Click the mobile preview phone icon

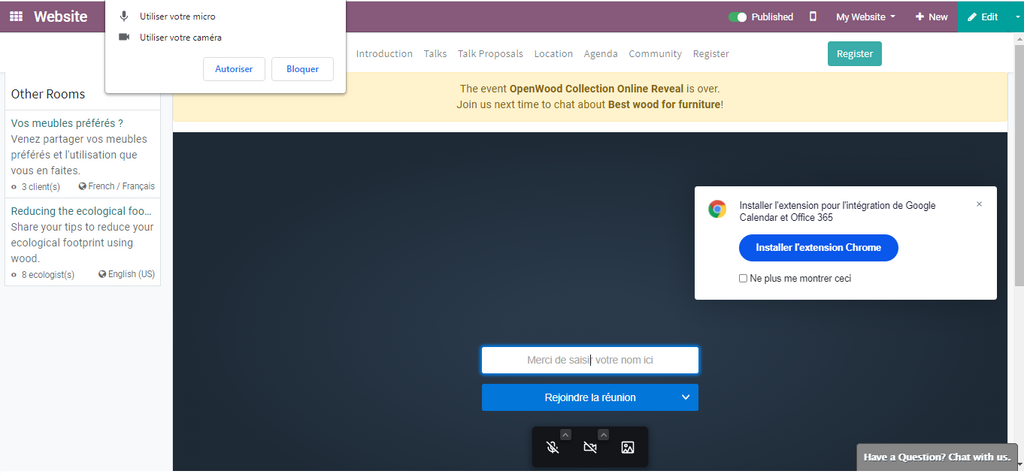coord(813,17)
